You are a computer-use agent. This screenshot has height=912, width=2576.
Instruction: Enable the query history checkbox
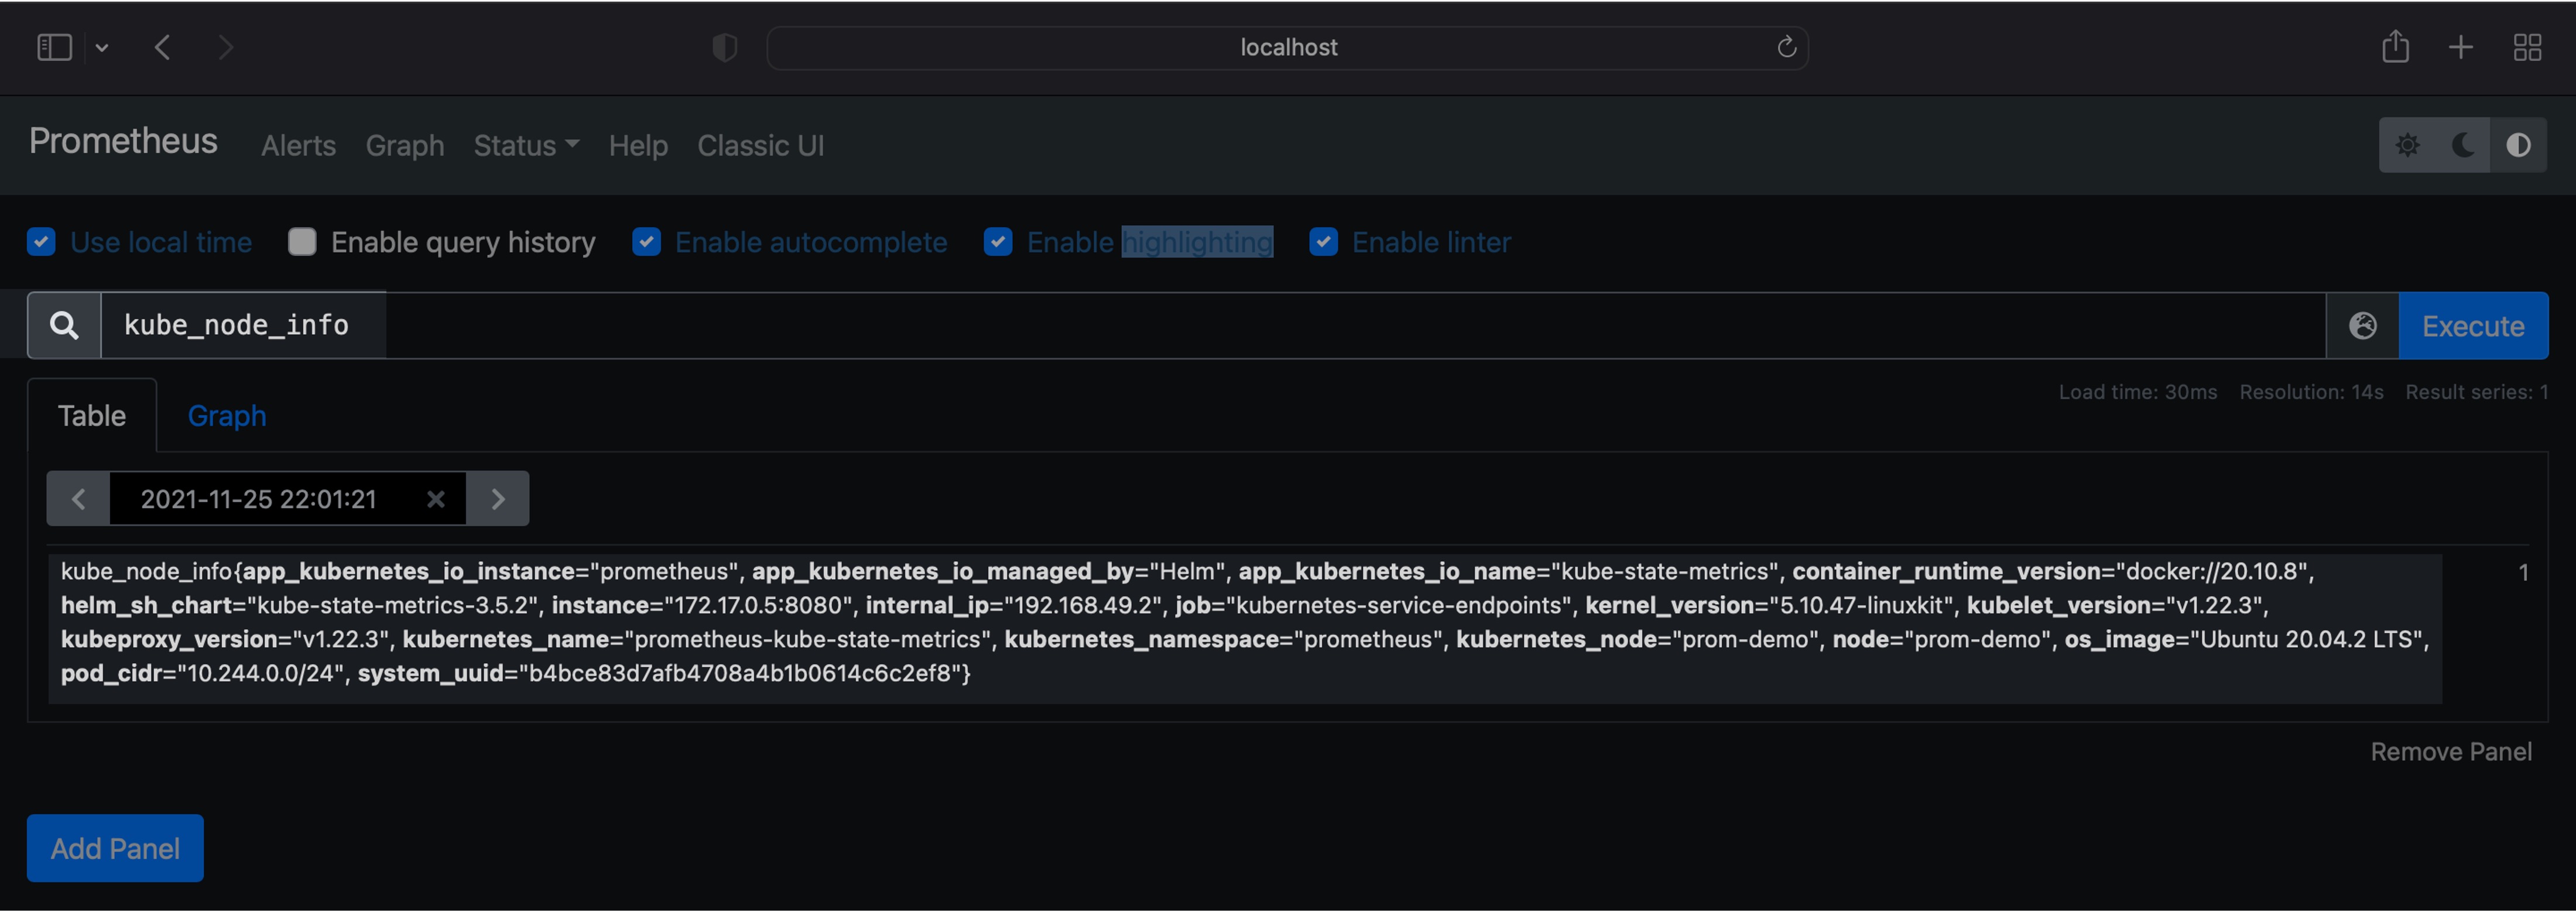[x=302, y=242]
